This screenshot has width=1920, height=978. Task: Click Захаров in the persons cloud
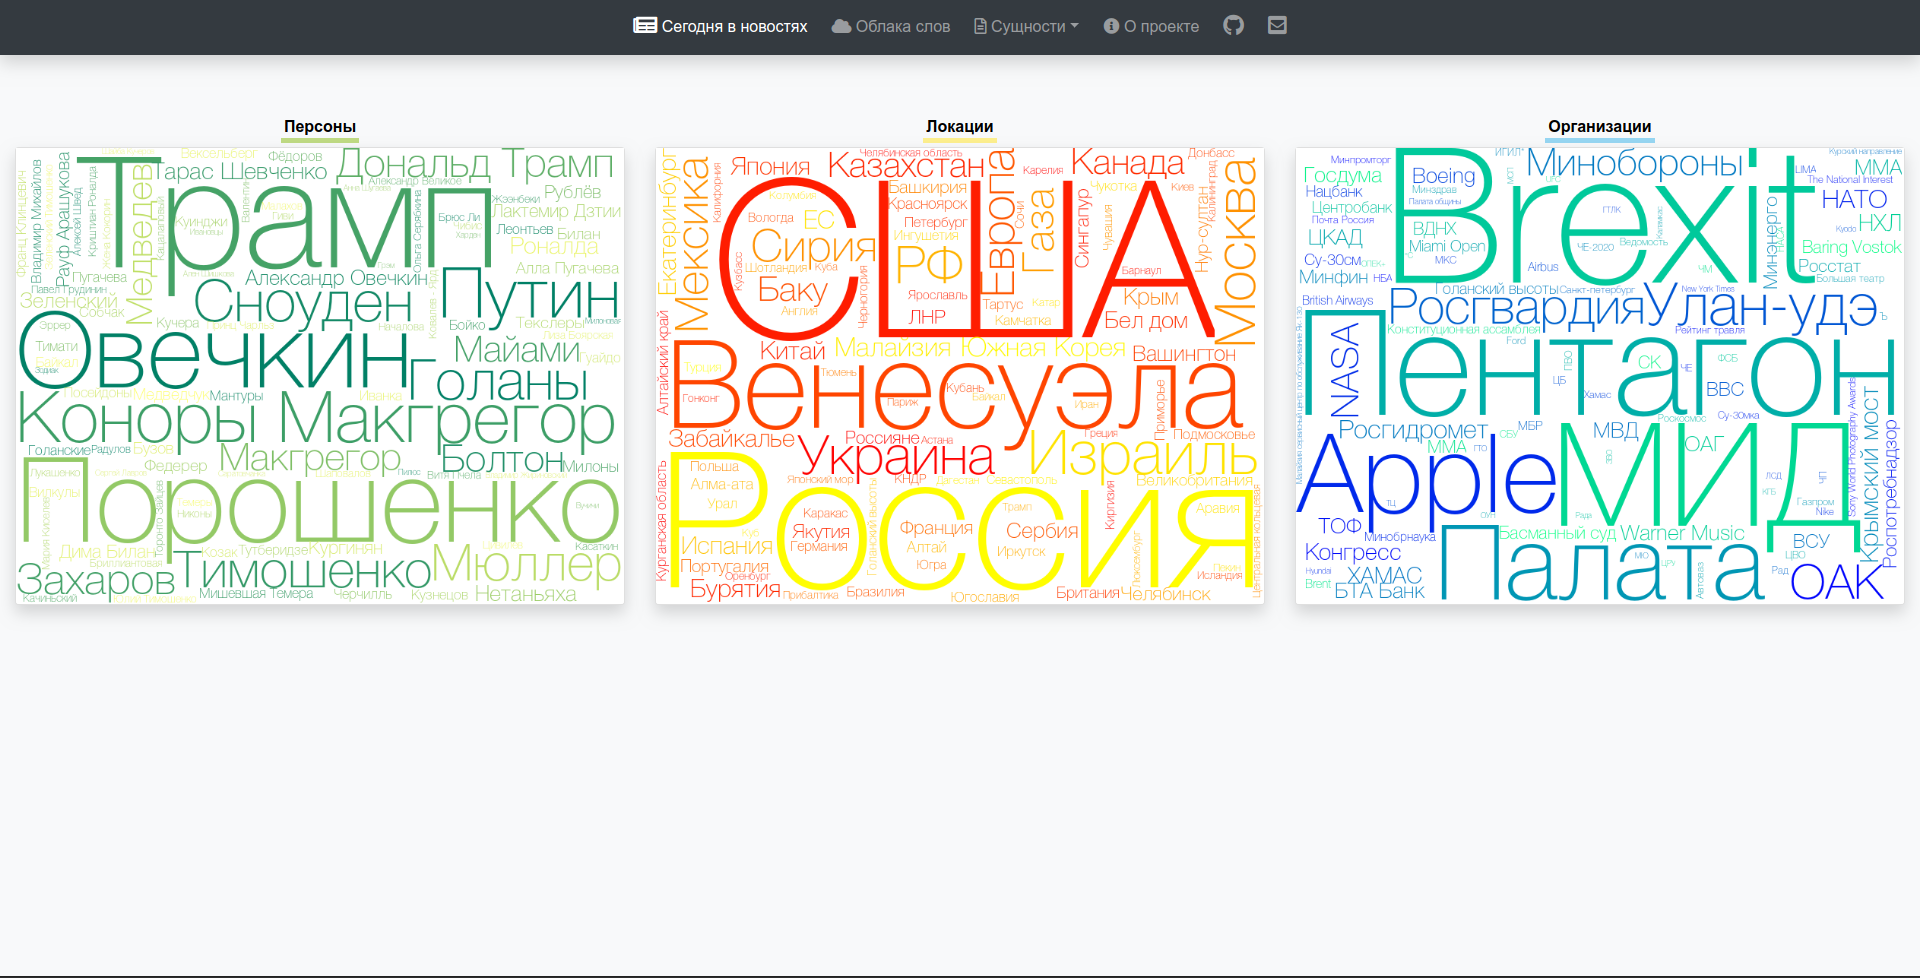click(96, 580)
